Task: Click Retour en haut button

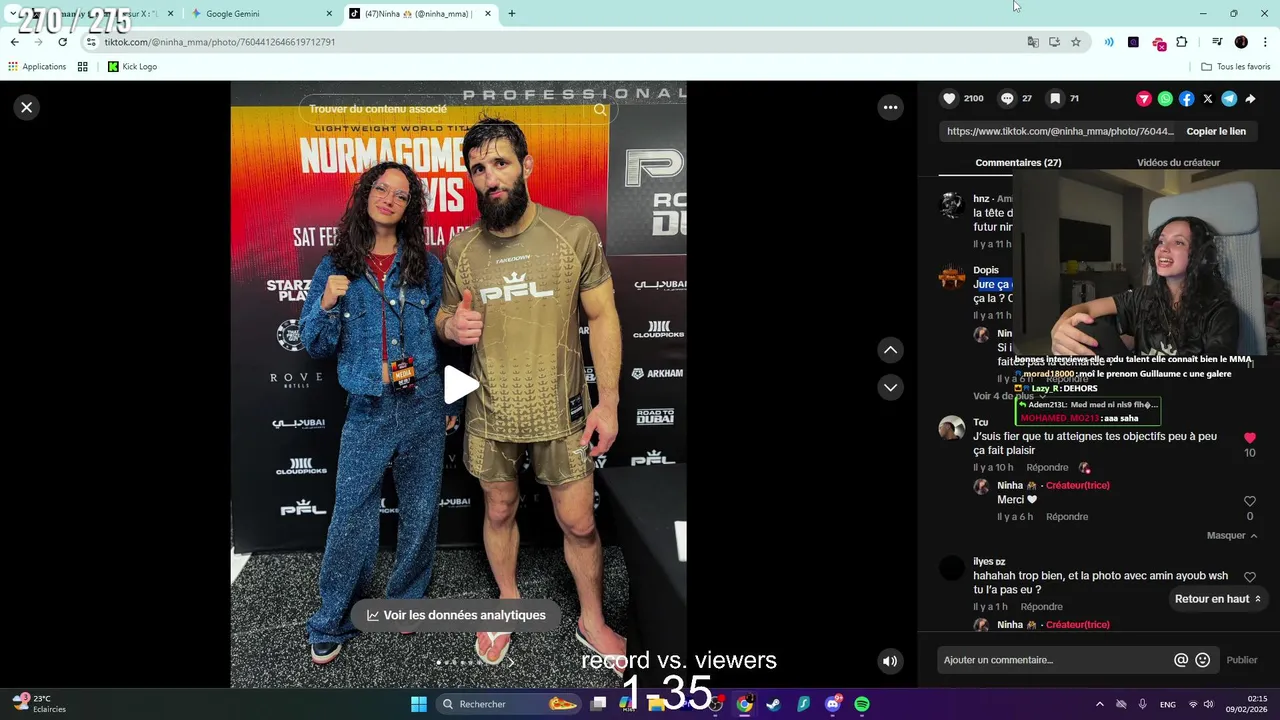Action: [x=1218, y=599]
